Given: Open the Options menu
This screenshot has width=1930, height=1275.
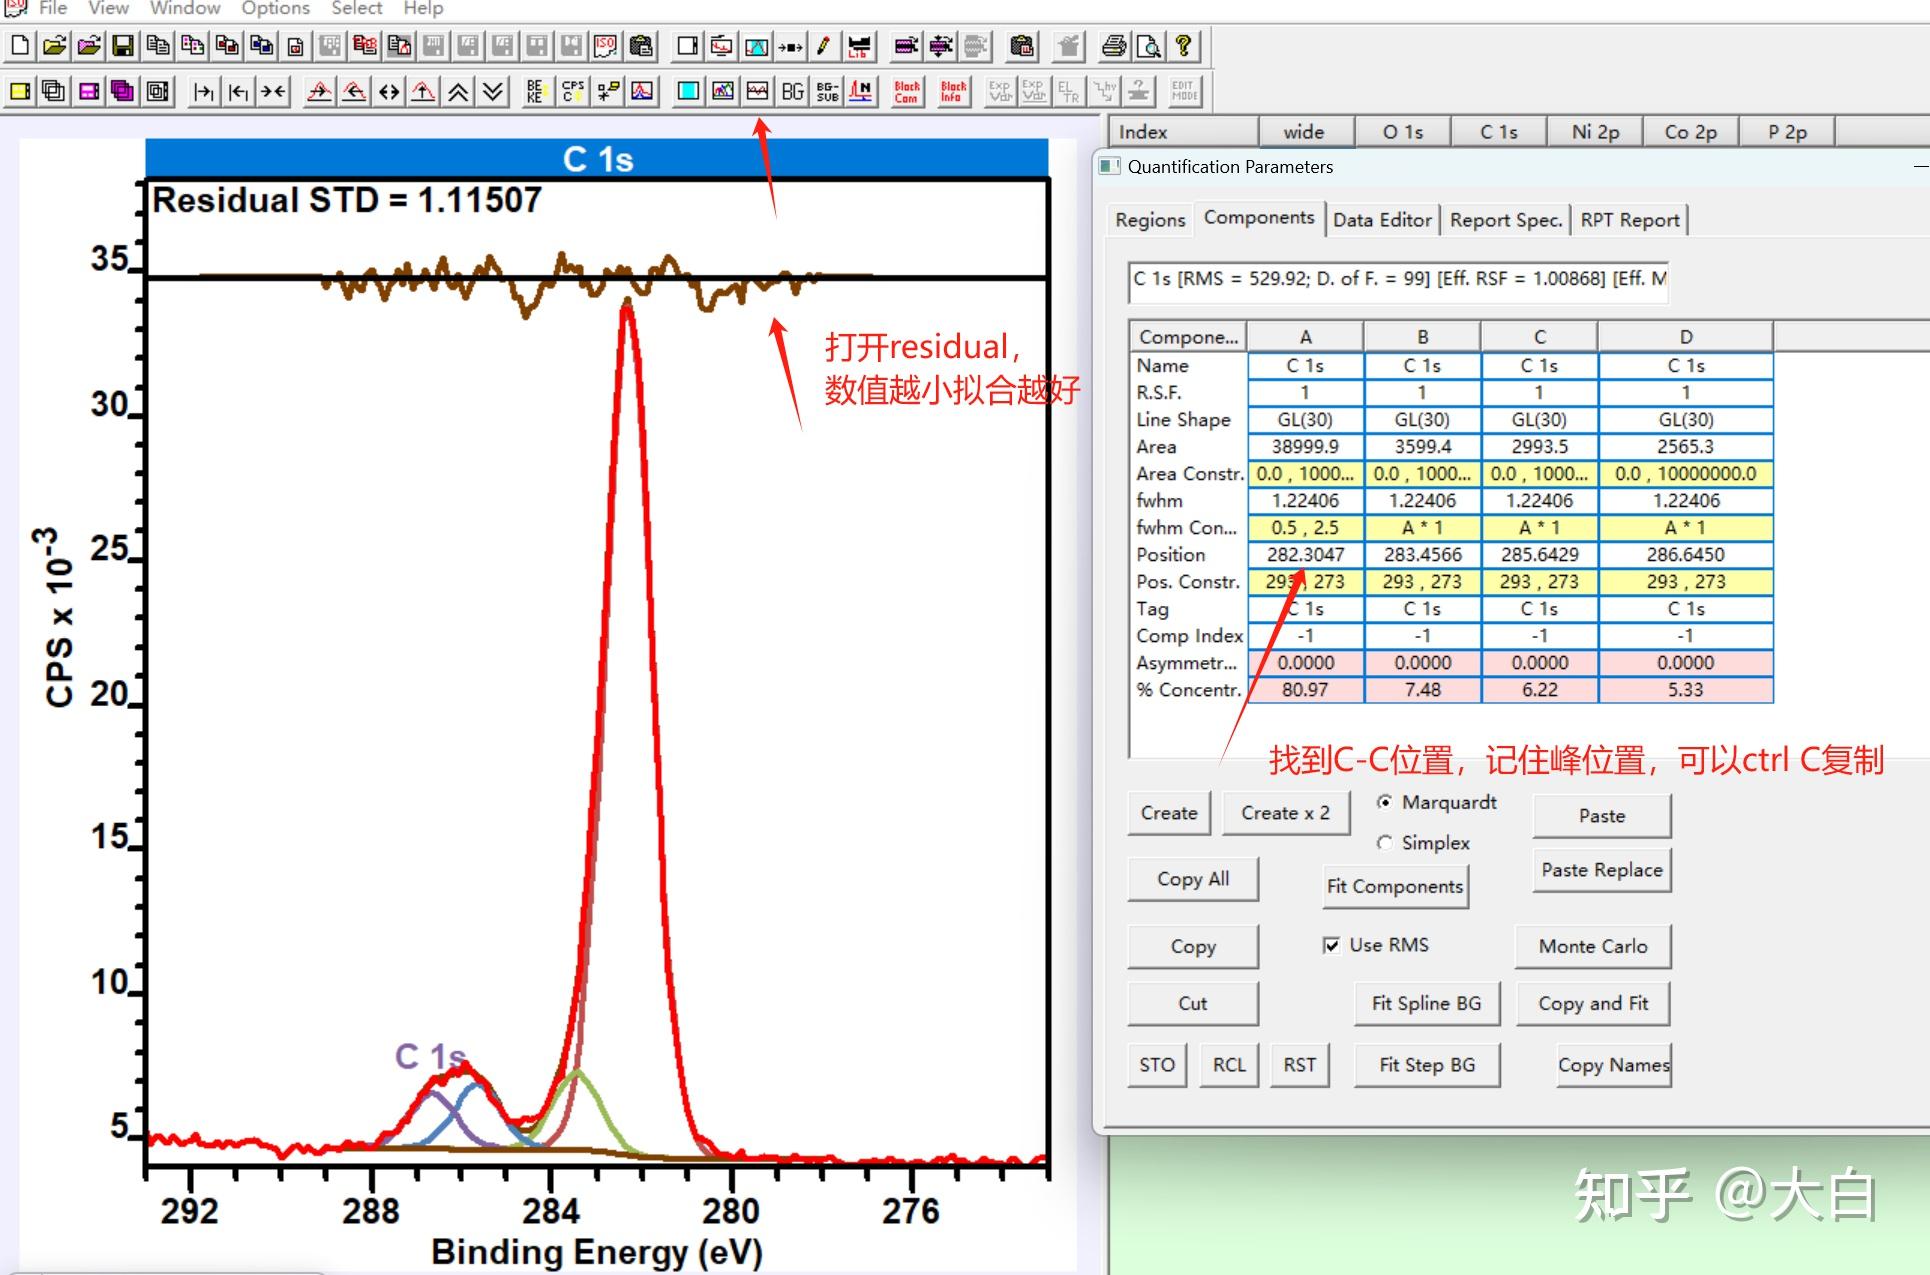Looking at the screenshot, I should tap(275, 8).
